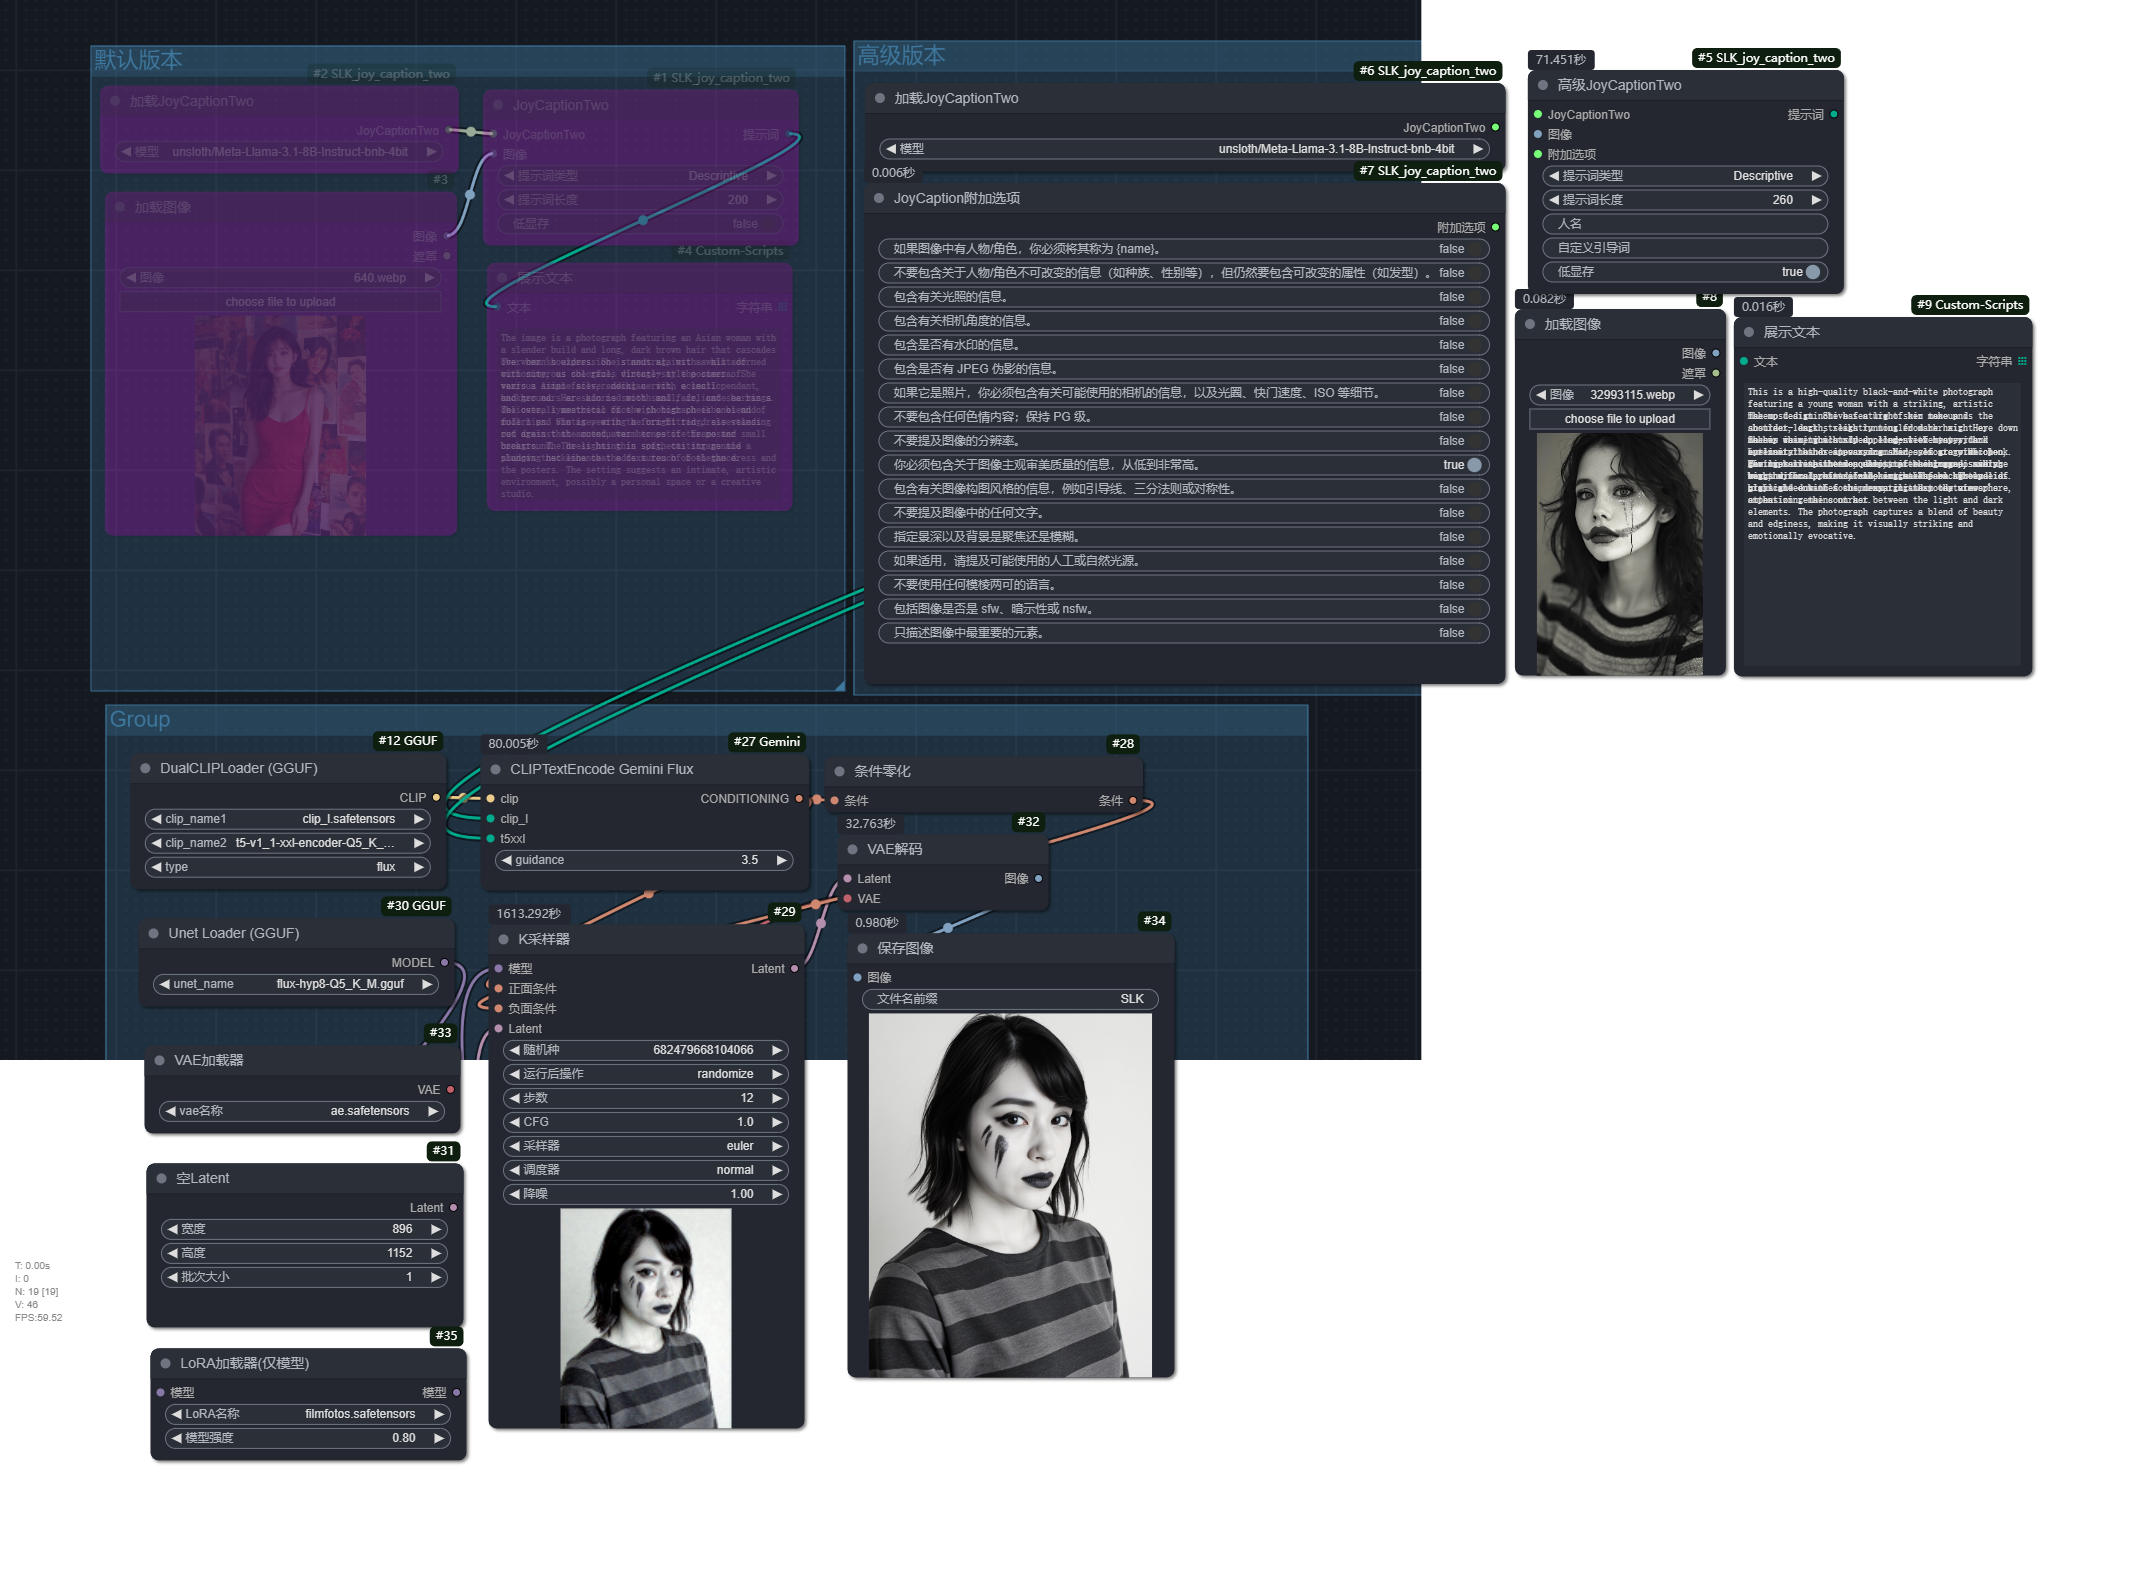
Task: Collapse the K采样器 node via header dot
Action: click(x=504, y=939)
